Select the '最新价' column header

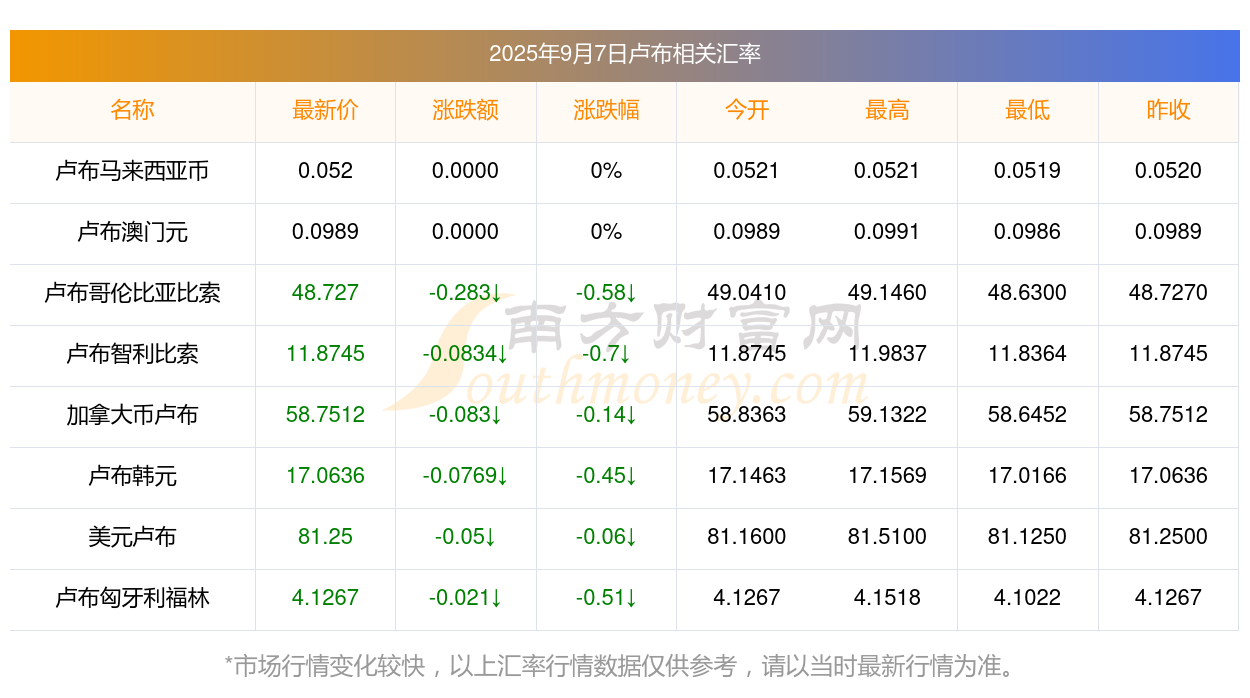(x=326, y=110)
